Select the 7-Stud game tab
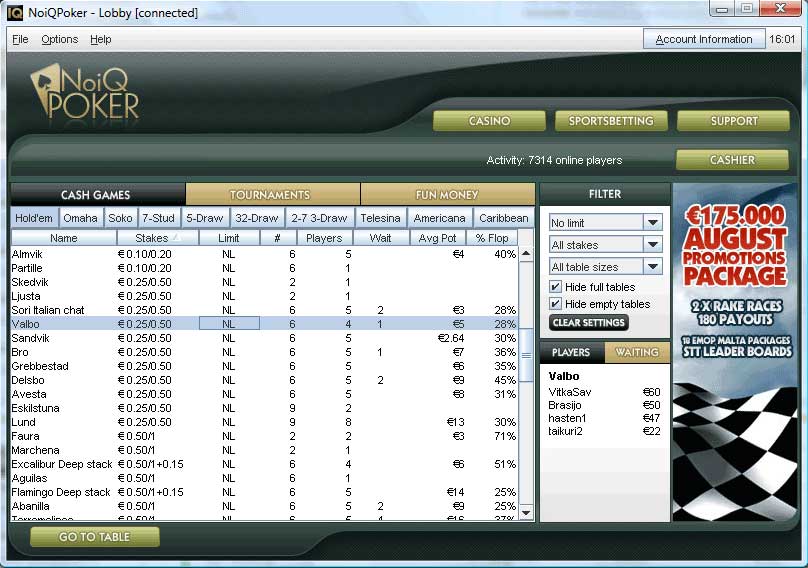 158,218
